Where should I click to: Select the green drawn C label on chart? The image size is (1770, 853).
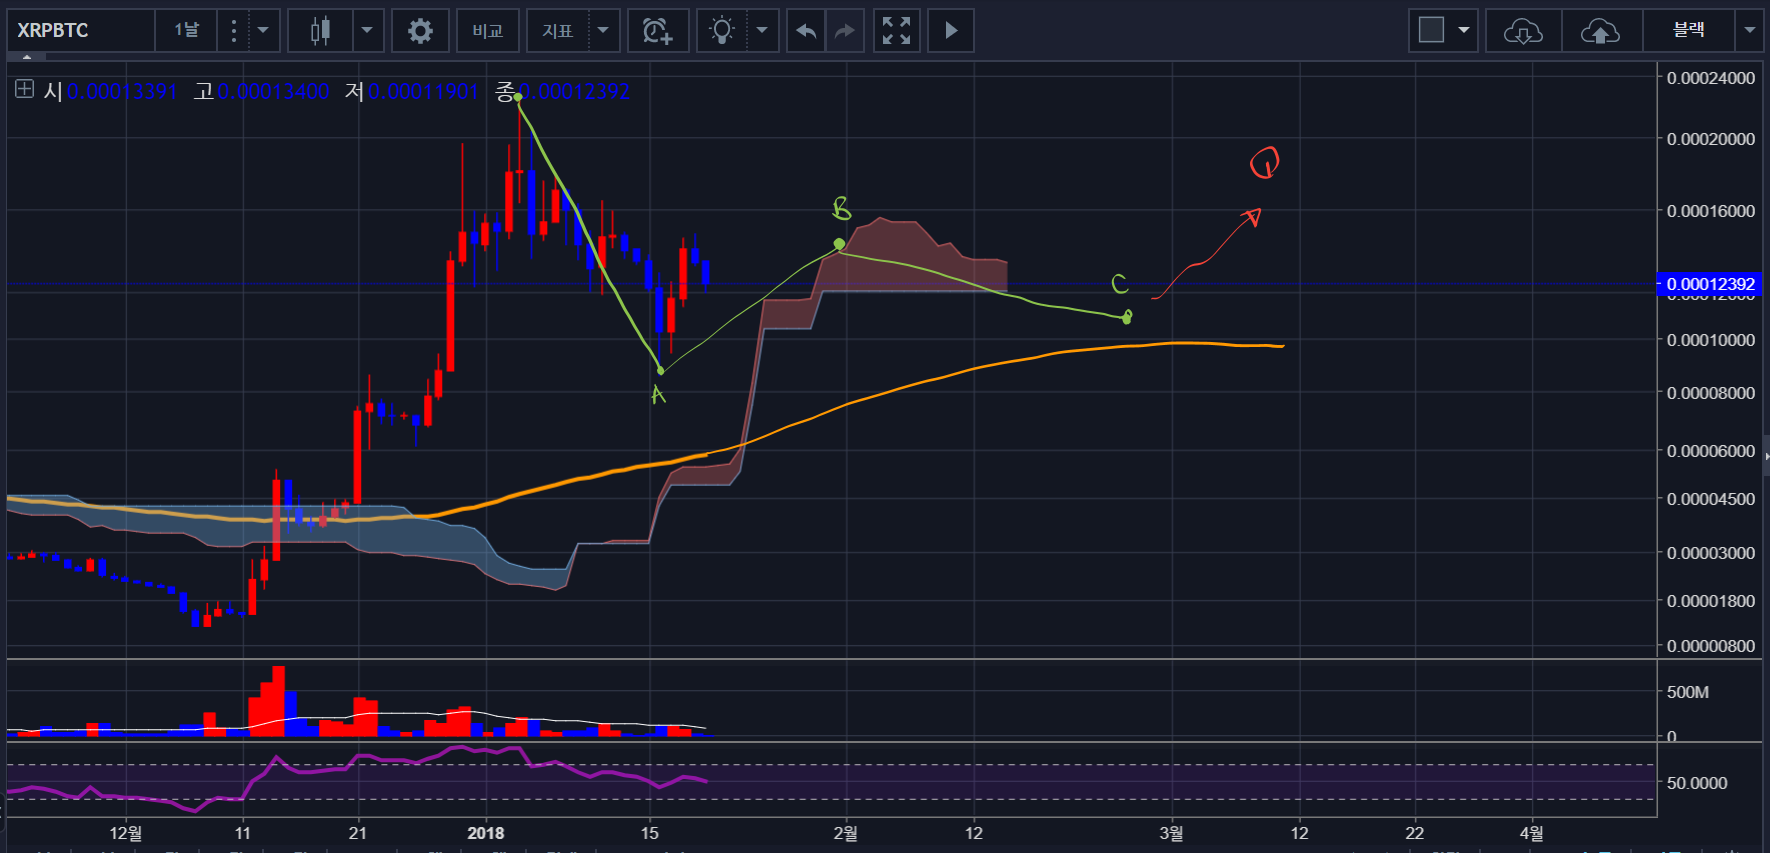pyautogui.click(x=1120, y=284)
